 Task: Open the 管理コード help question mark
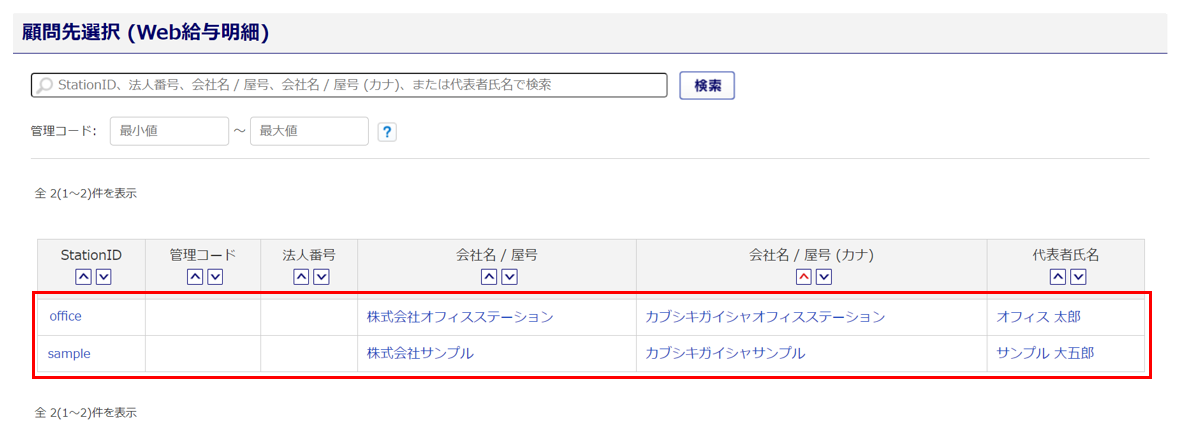[387, 132]
